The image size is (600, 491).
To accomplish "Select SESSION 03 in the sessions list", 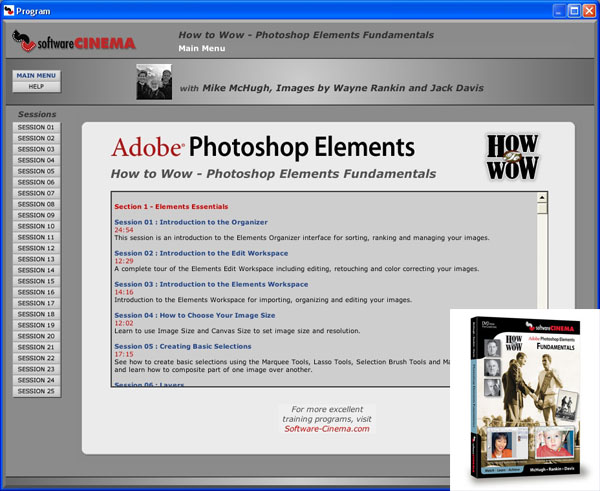I will [x=36, y=149].
